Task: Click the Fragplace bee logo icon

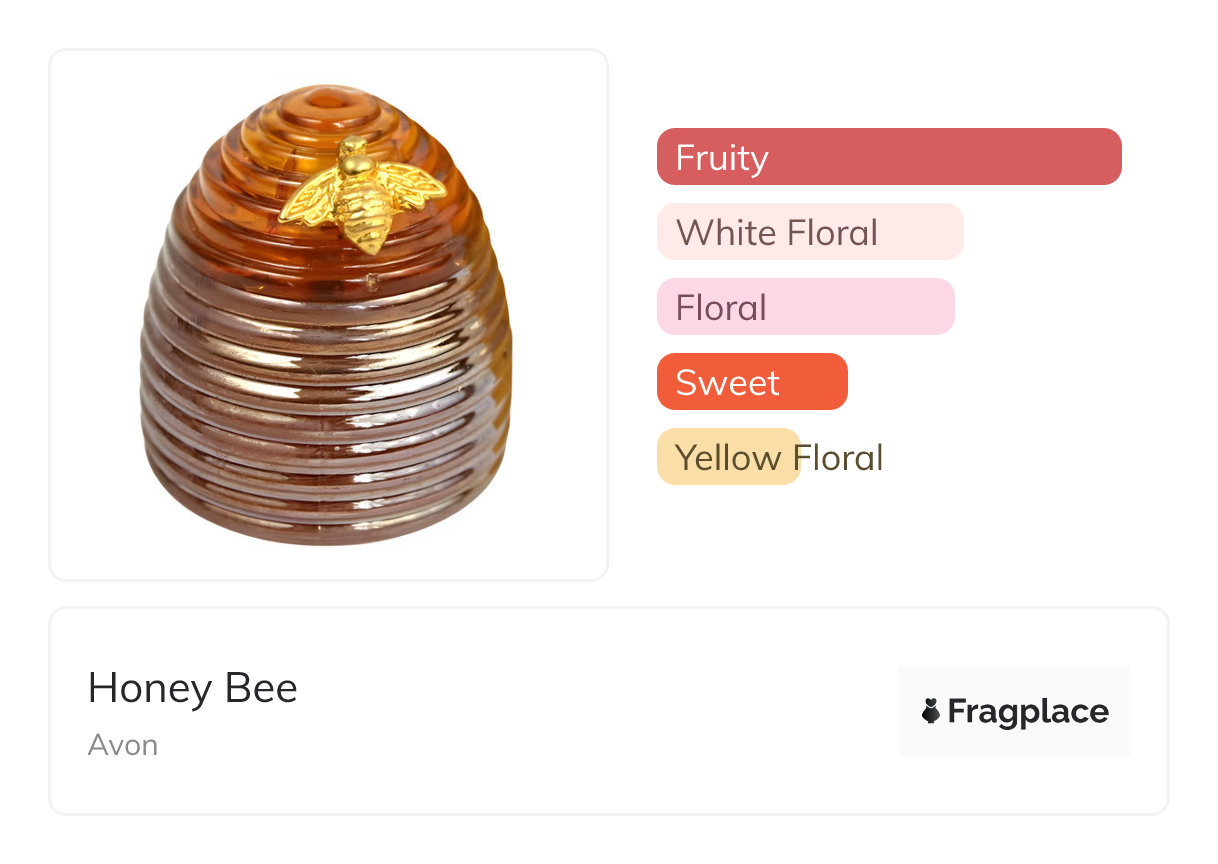Action: pyautogui.click(x=931, y=711)
